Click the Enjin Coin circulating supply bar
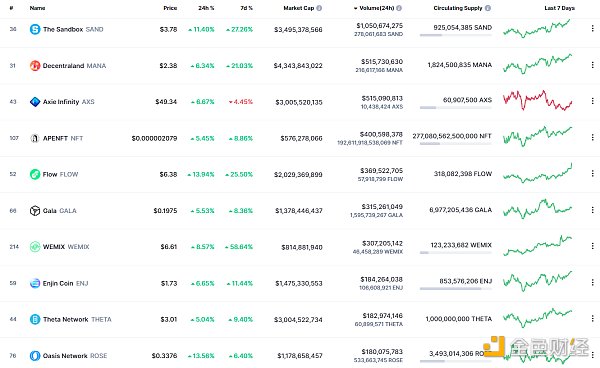Image resolution: width=600 pixels, height=368 pixels. (455, 289)
